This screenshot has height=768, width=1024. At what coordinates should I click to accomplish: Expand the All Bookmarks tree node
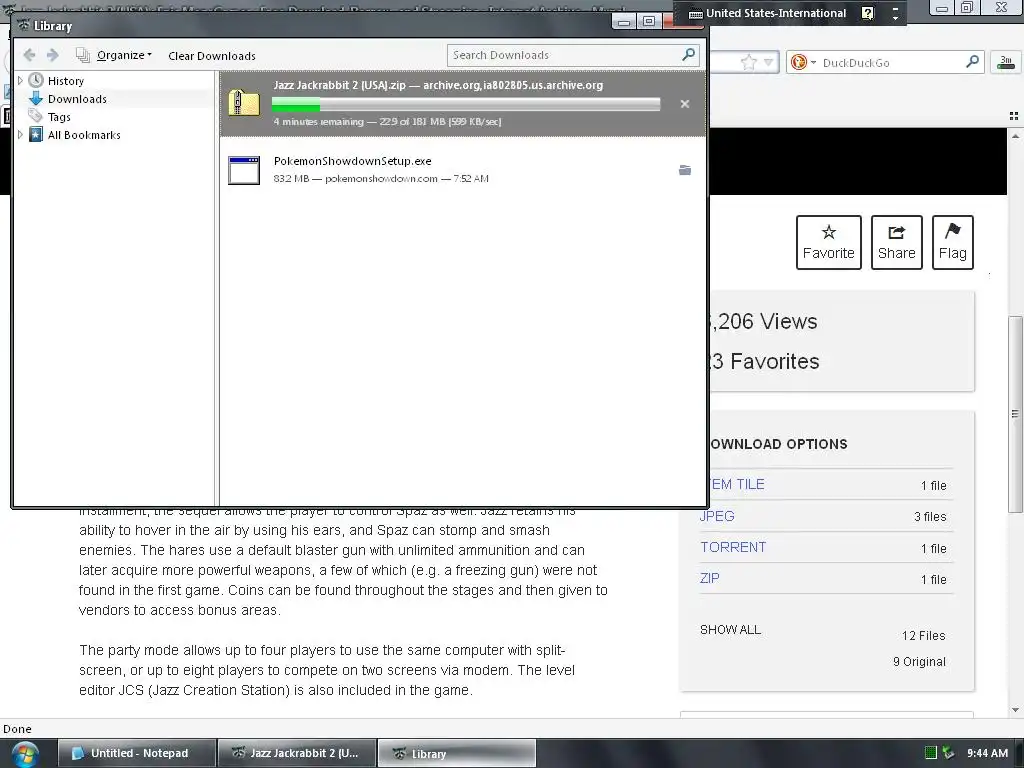(20, 135)
